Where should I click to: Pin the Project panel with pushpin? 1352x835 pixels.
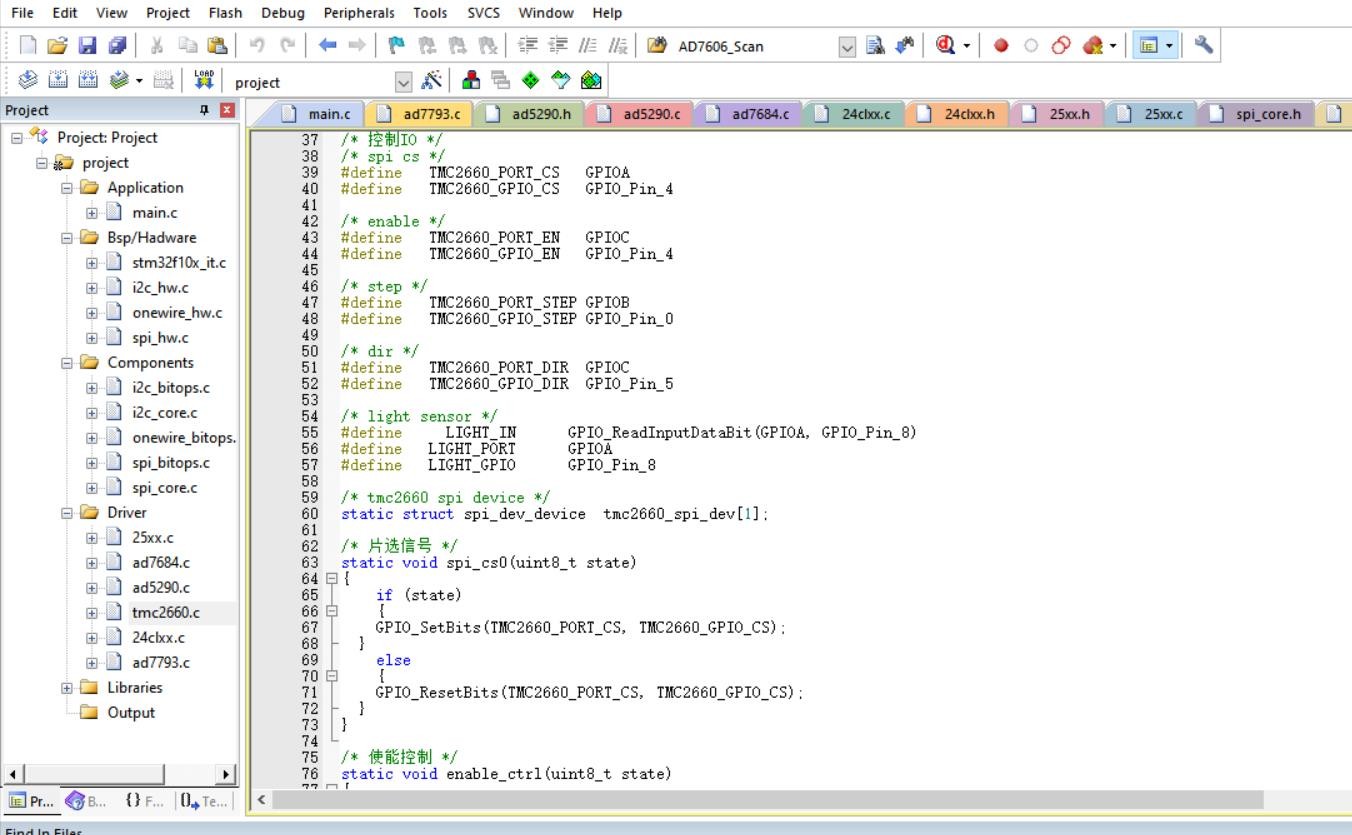[x=205, y=110]
